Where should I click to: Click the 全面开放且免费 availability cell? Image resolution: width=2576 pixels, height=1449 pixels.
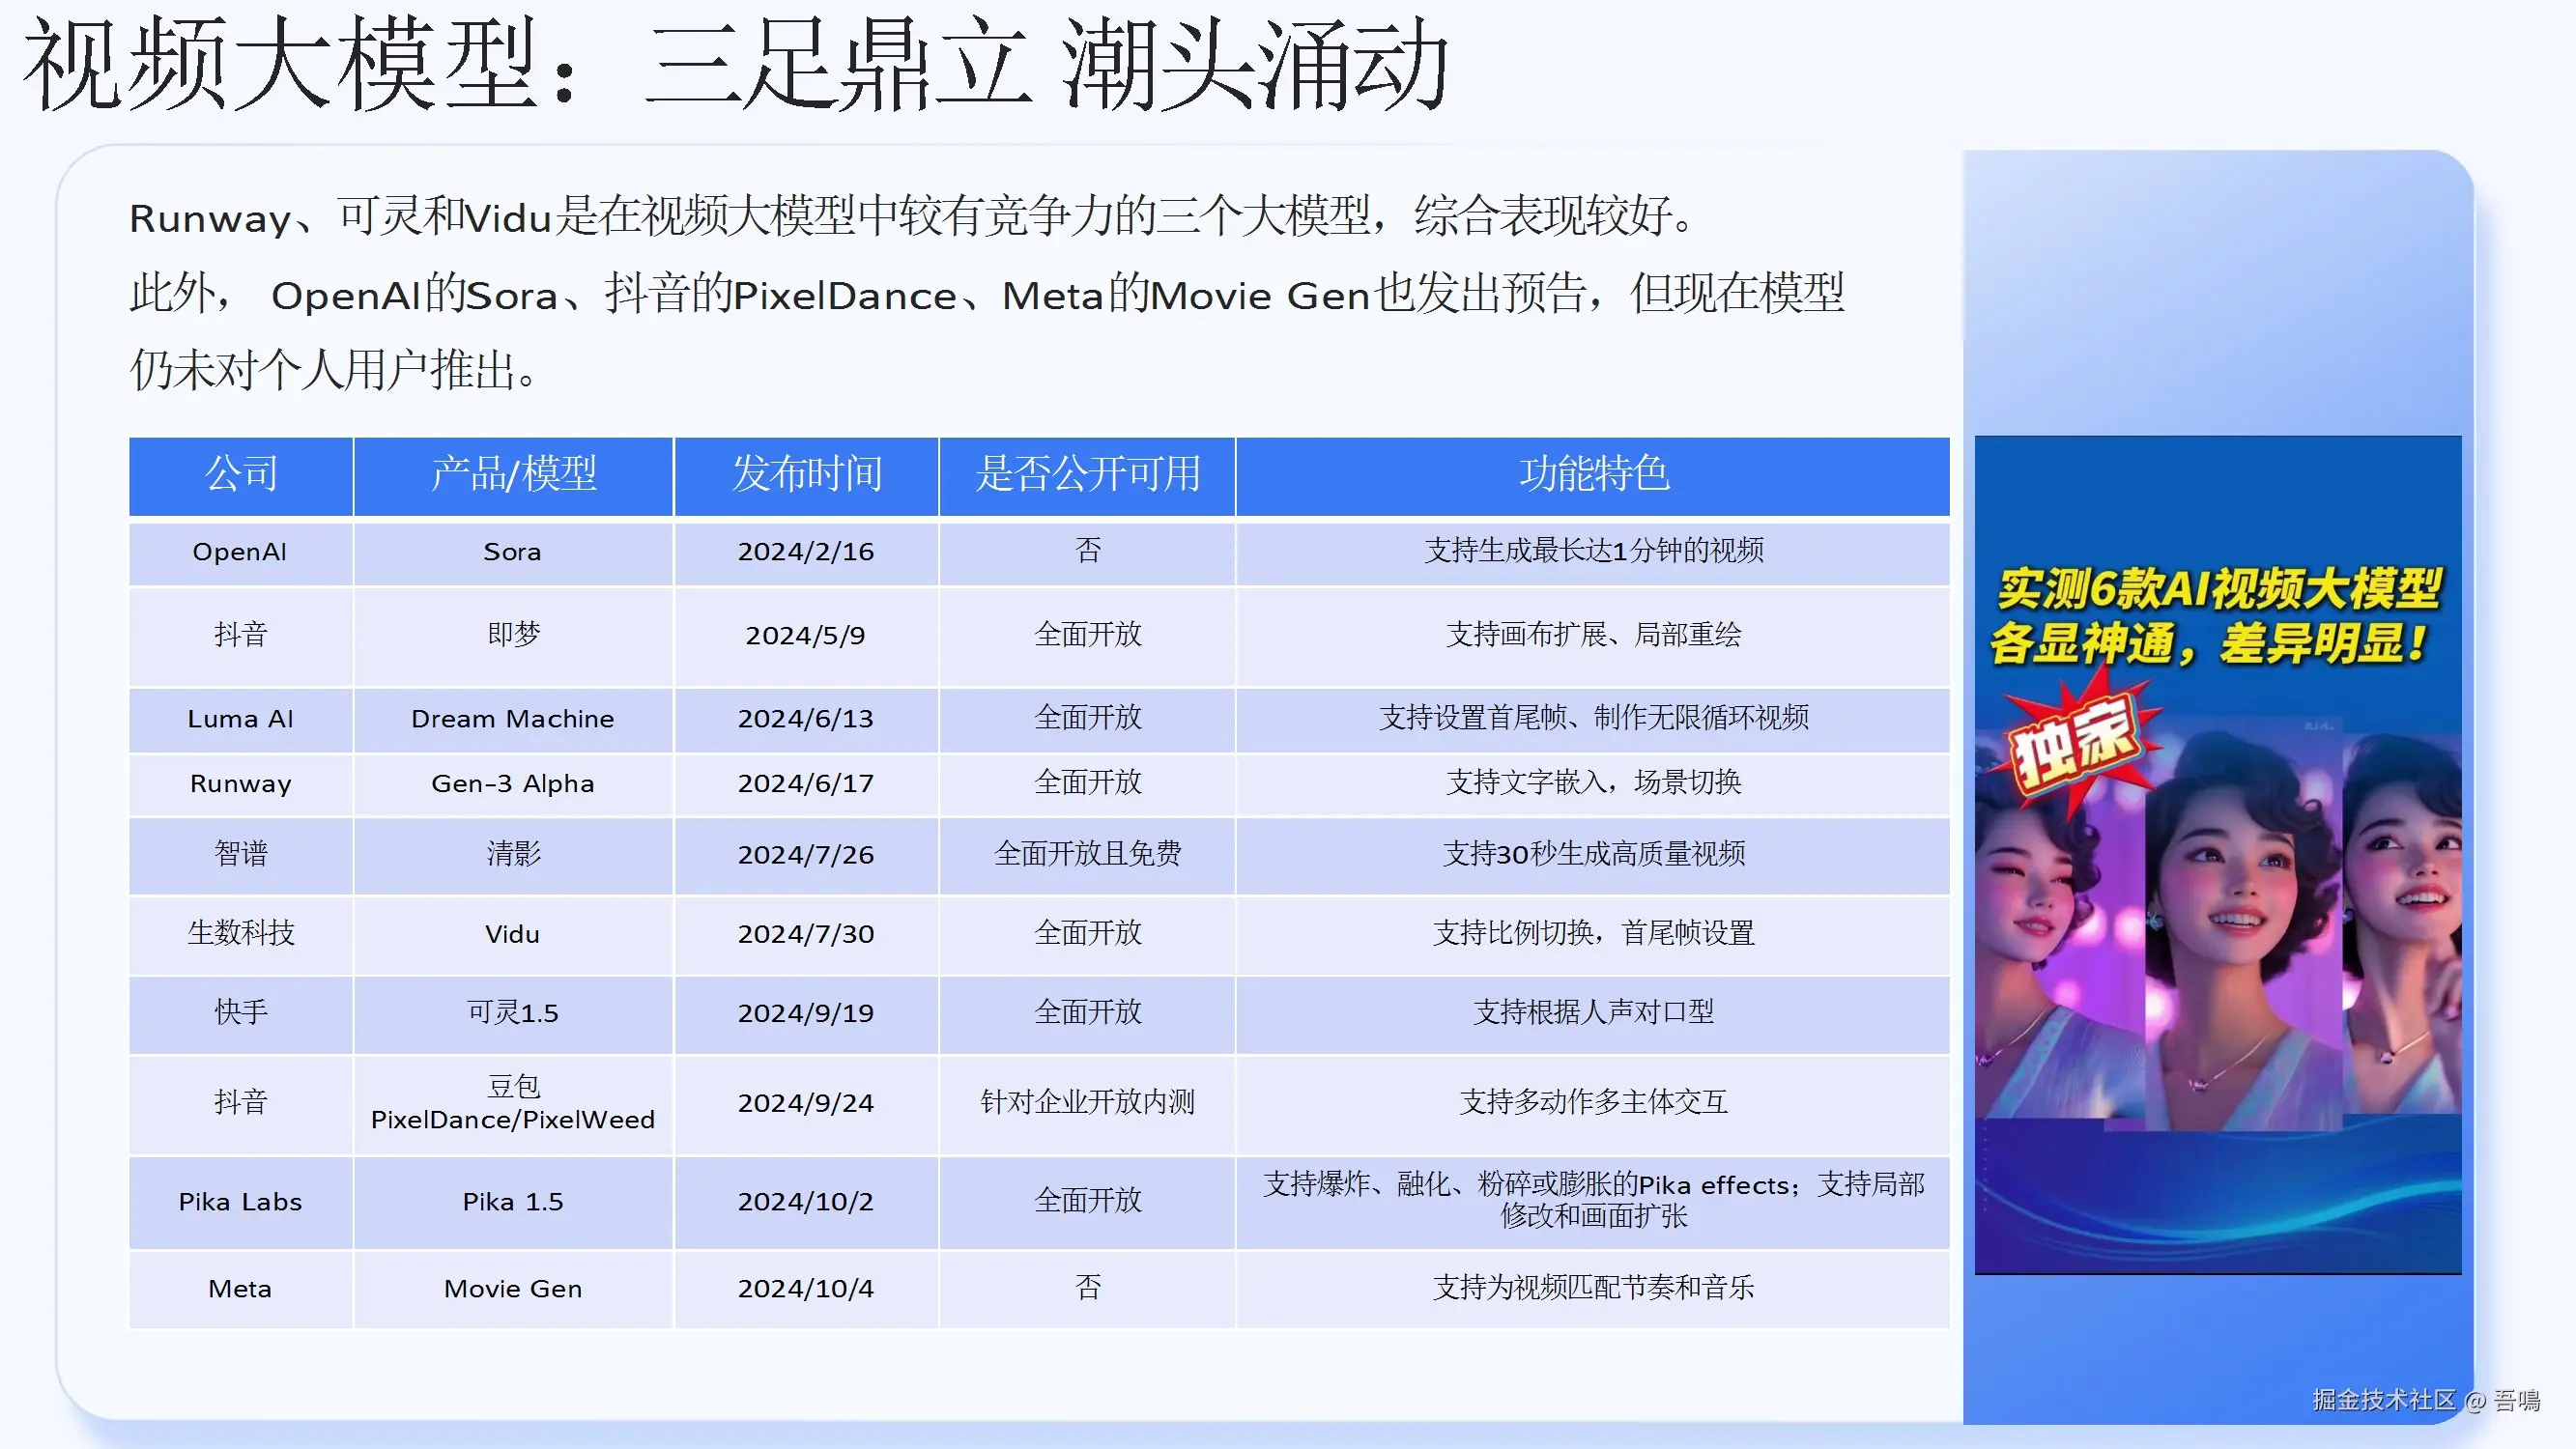point(1087,854)
